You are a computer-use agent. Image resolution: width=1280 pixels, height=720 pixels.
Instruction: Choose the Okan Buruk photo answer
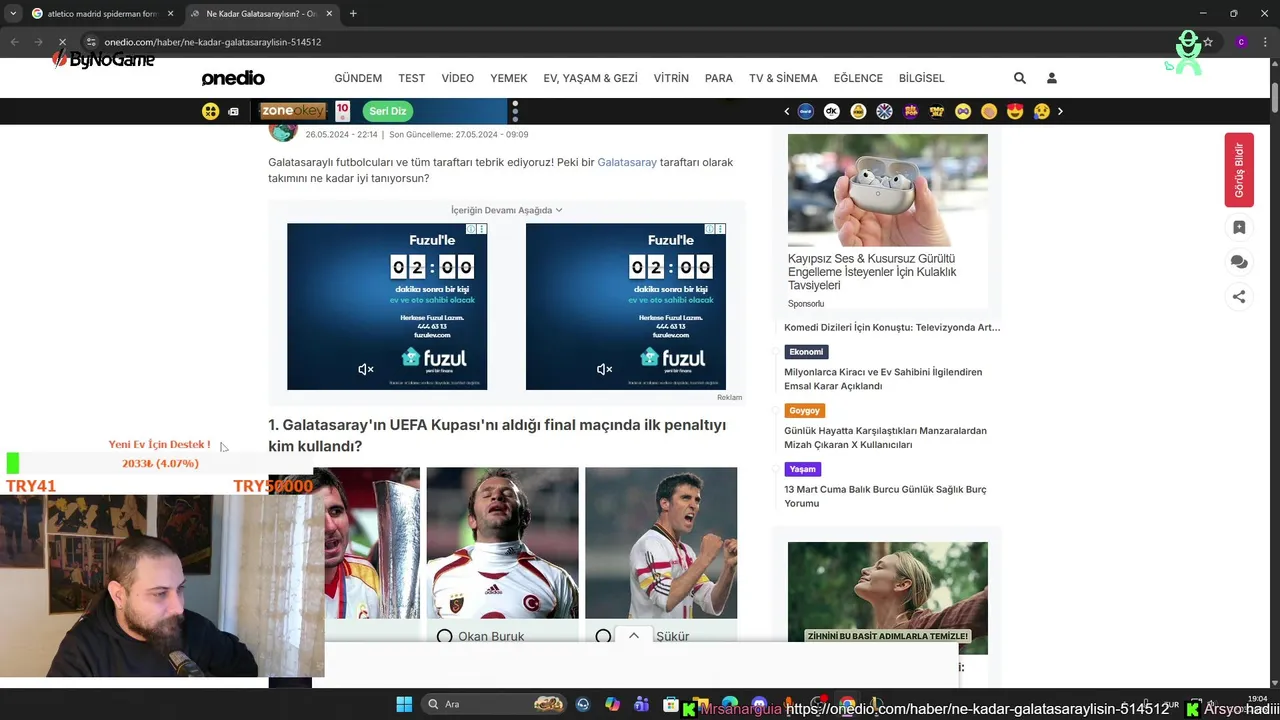coord(503,542)
